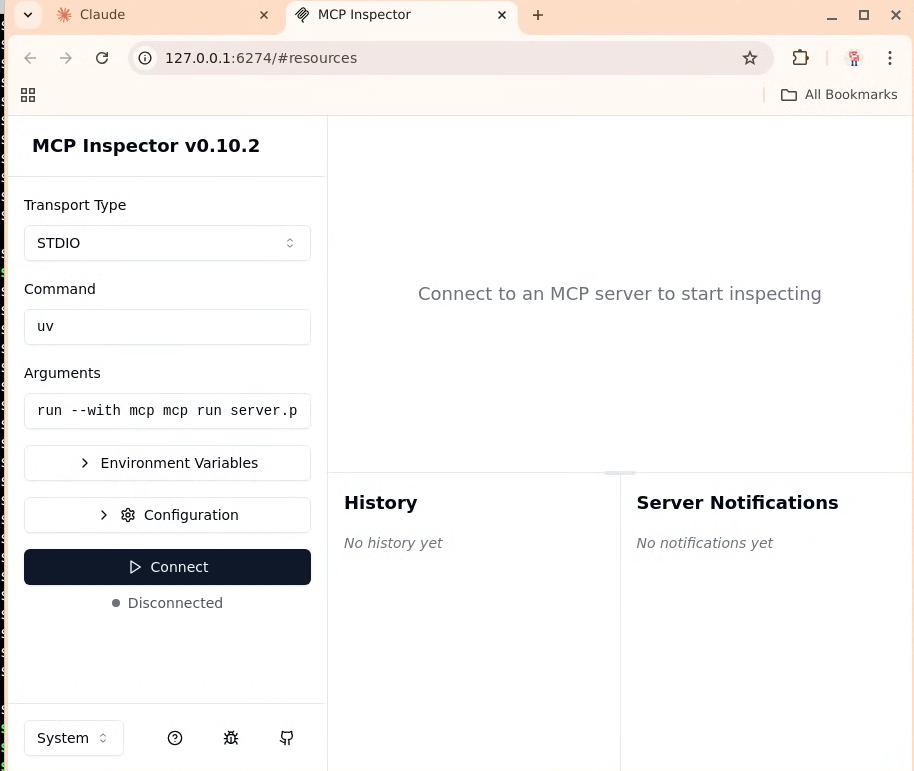Open the Chrome profile avatar
The width and height of the screenshot is (914, 771).
(854, 58)
